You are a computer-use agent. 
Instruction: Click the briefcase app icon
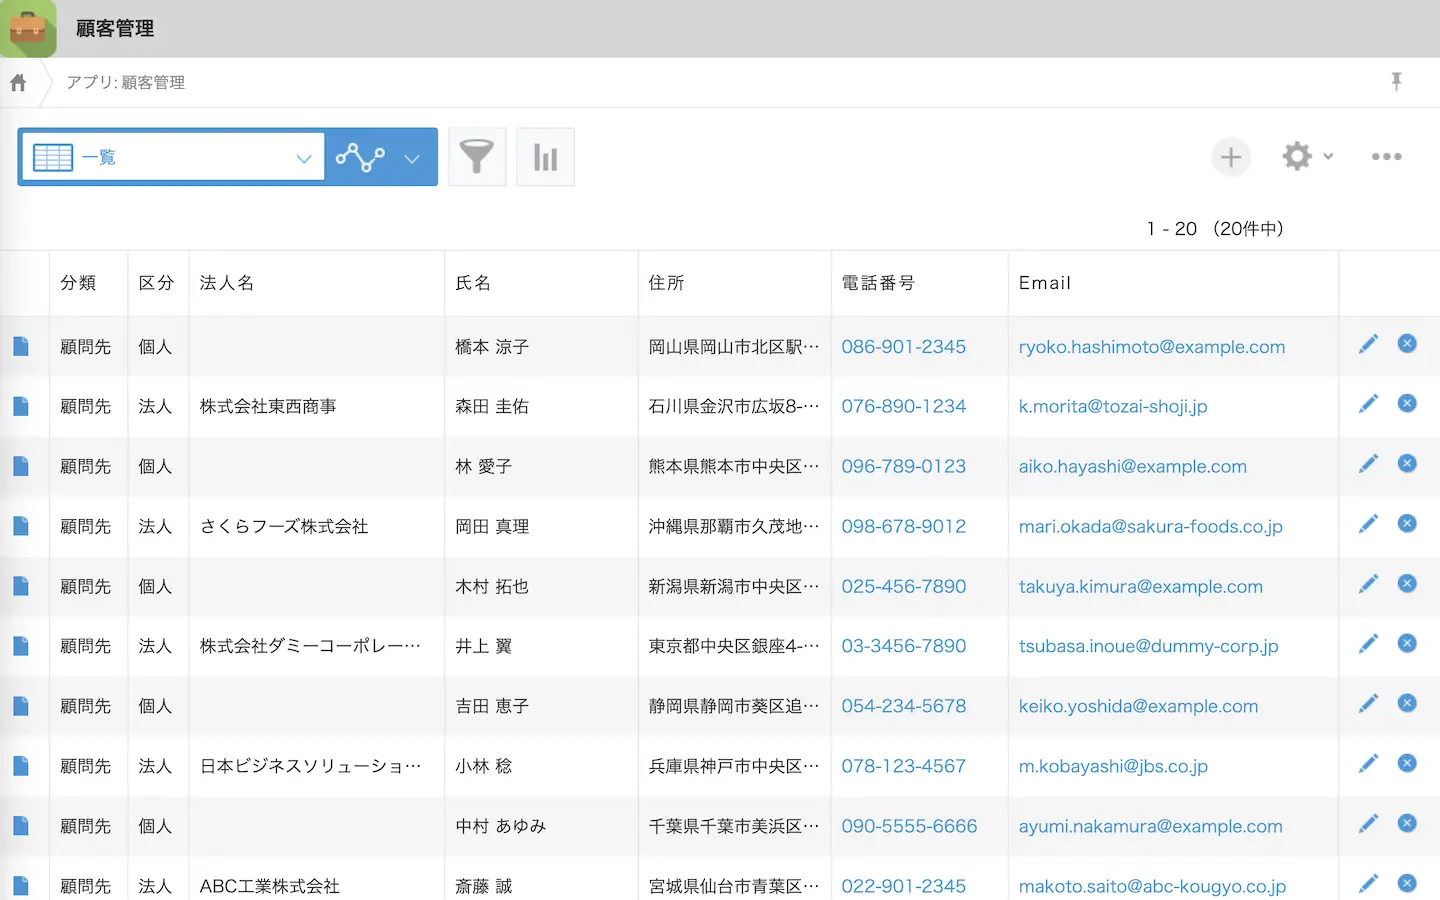tap(28, 28)
